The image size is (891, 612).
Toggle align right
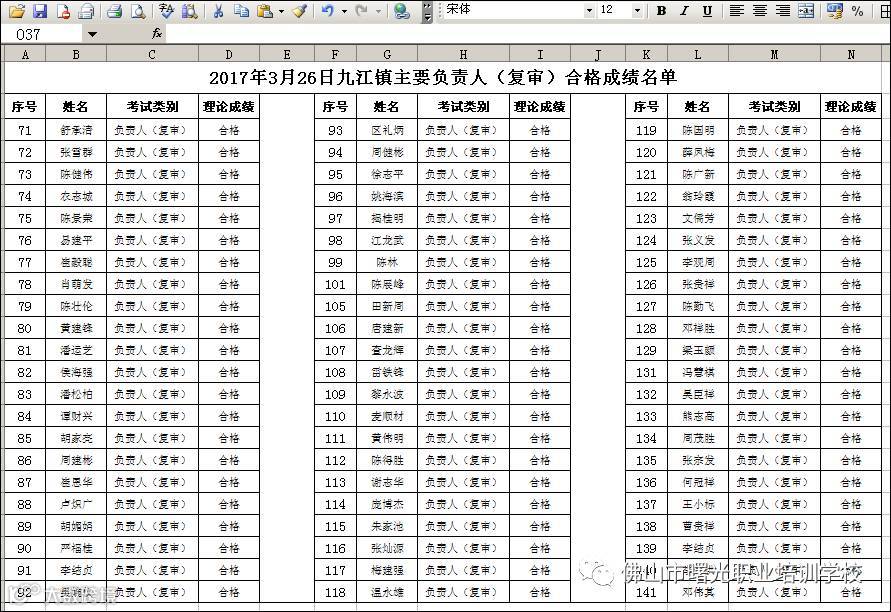pyautogui.click(x=783, y=10)
